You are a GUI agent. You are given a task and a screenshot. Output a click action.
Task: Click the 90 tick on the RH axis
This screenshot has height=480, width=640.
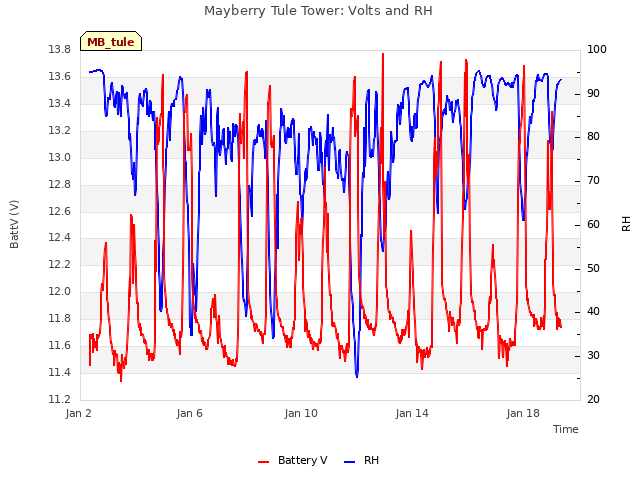(593, 93)
